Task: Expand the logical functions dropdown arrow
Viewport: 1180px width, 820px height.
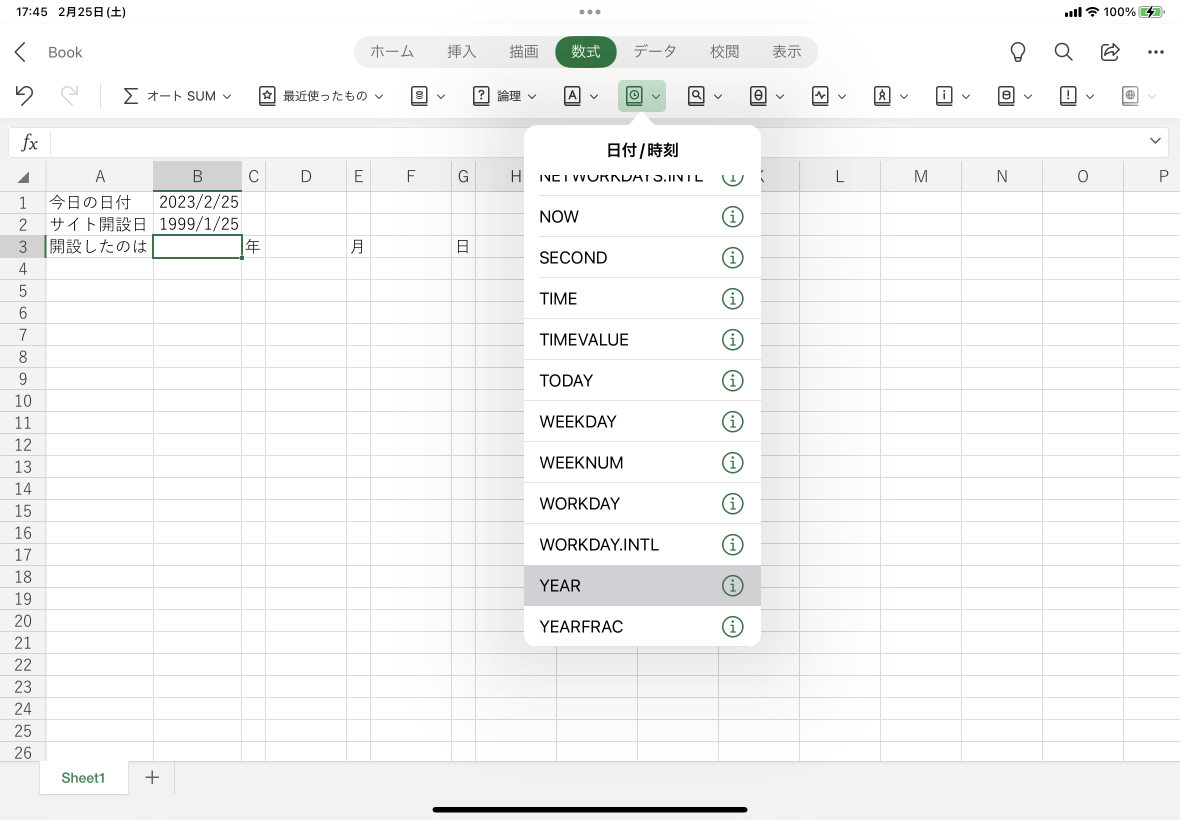Action: 531,96
